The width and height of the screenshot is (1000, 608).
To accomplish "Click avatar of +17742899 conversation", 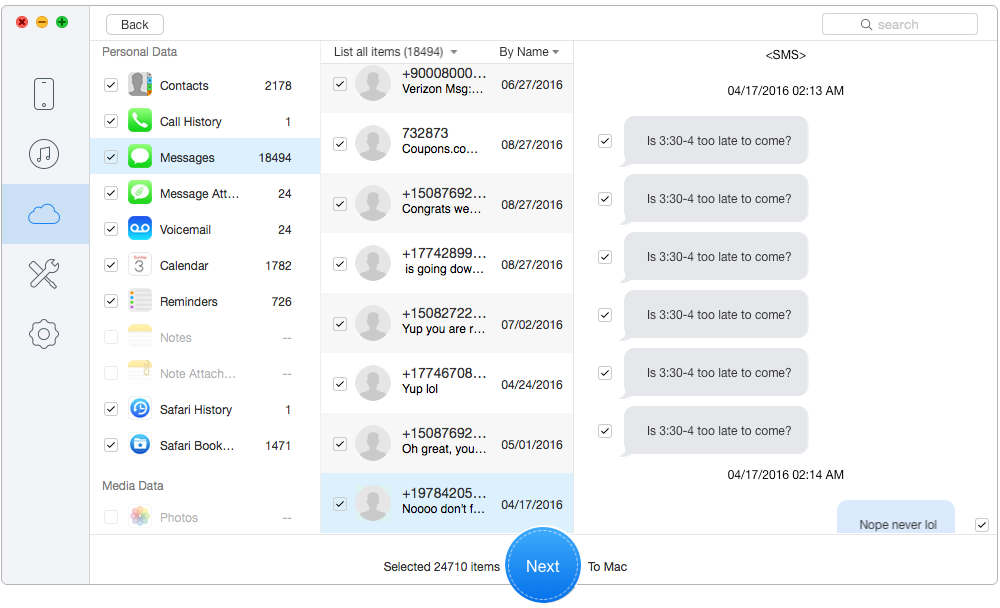I will point(372,263).
